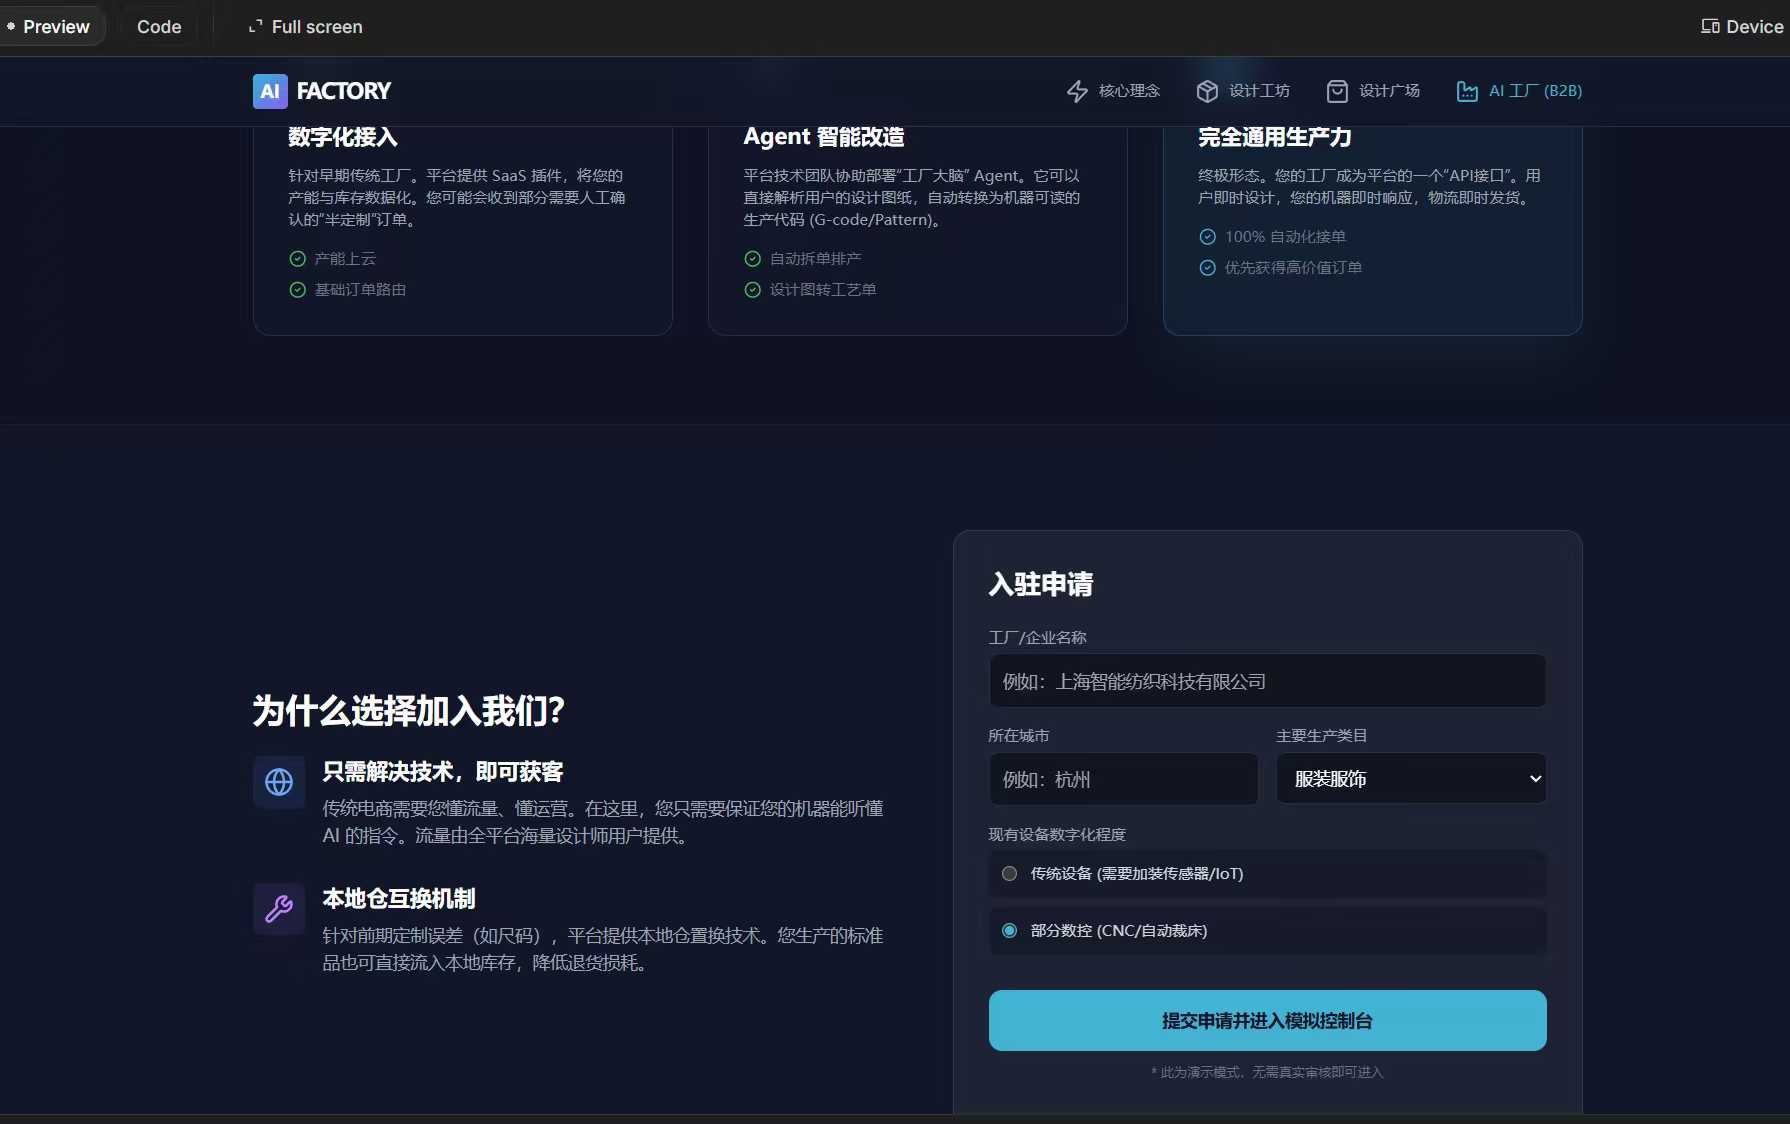This screenshot has height=1124, width=1790.
Task: Open 核心理念 navigation menu item
Action: point(1129,91)
